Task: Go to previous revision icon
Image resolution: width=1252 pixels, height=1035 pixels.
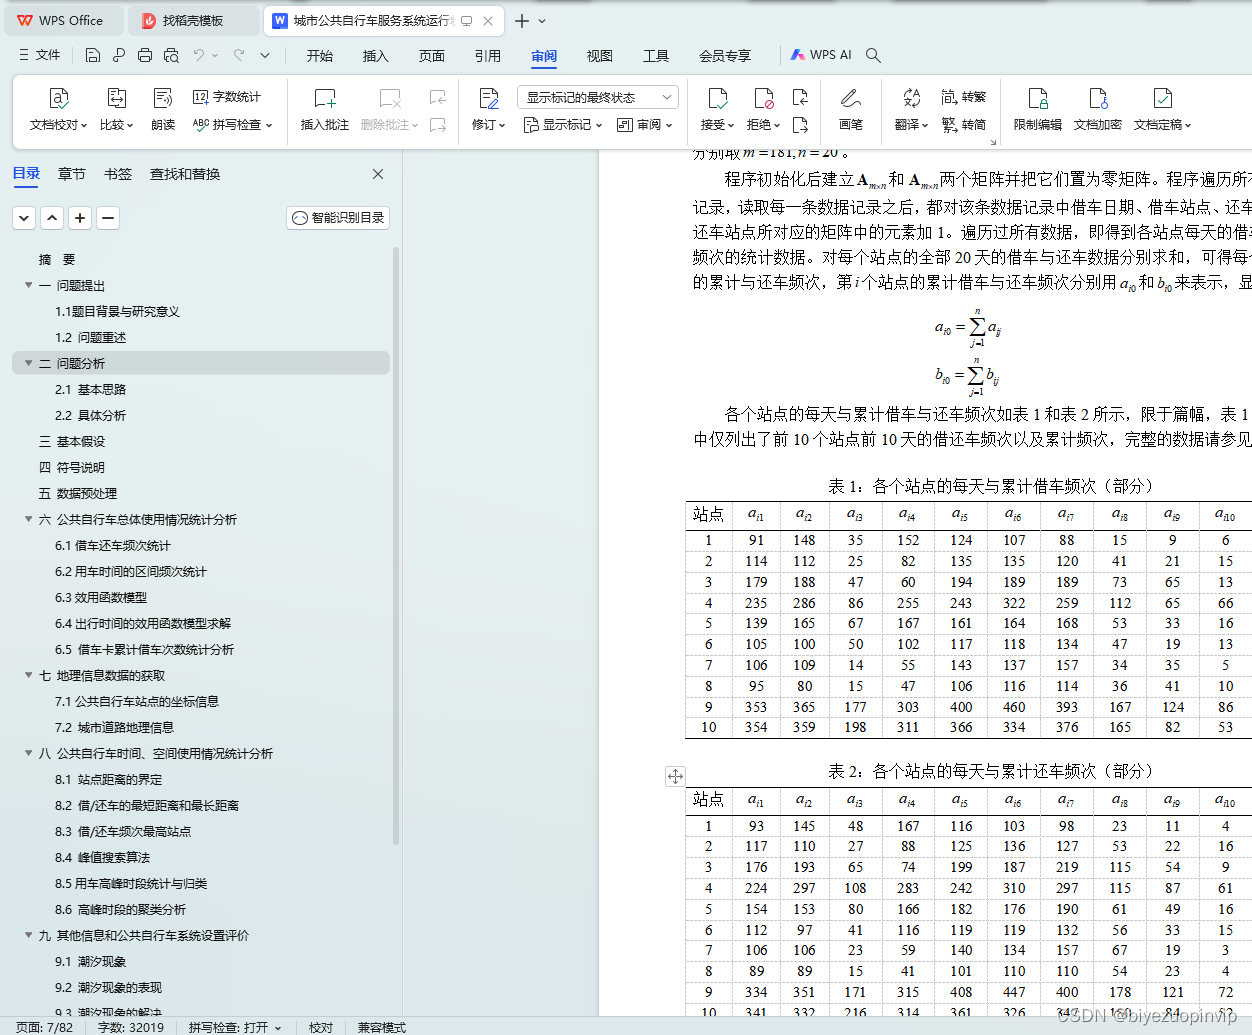Action: [x=800, y=97]
